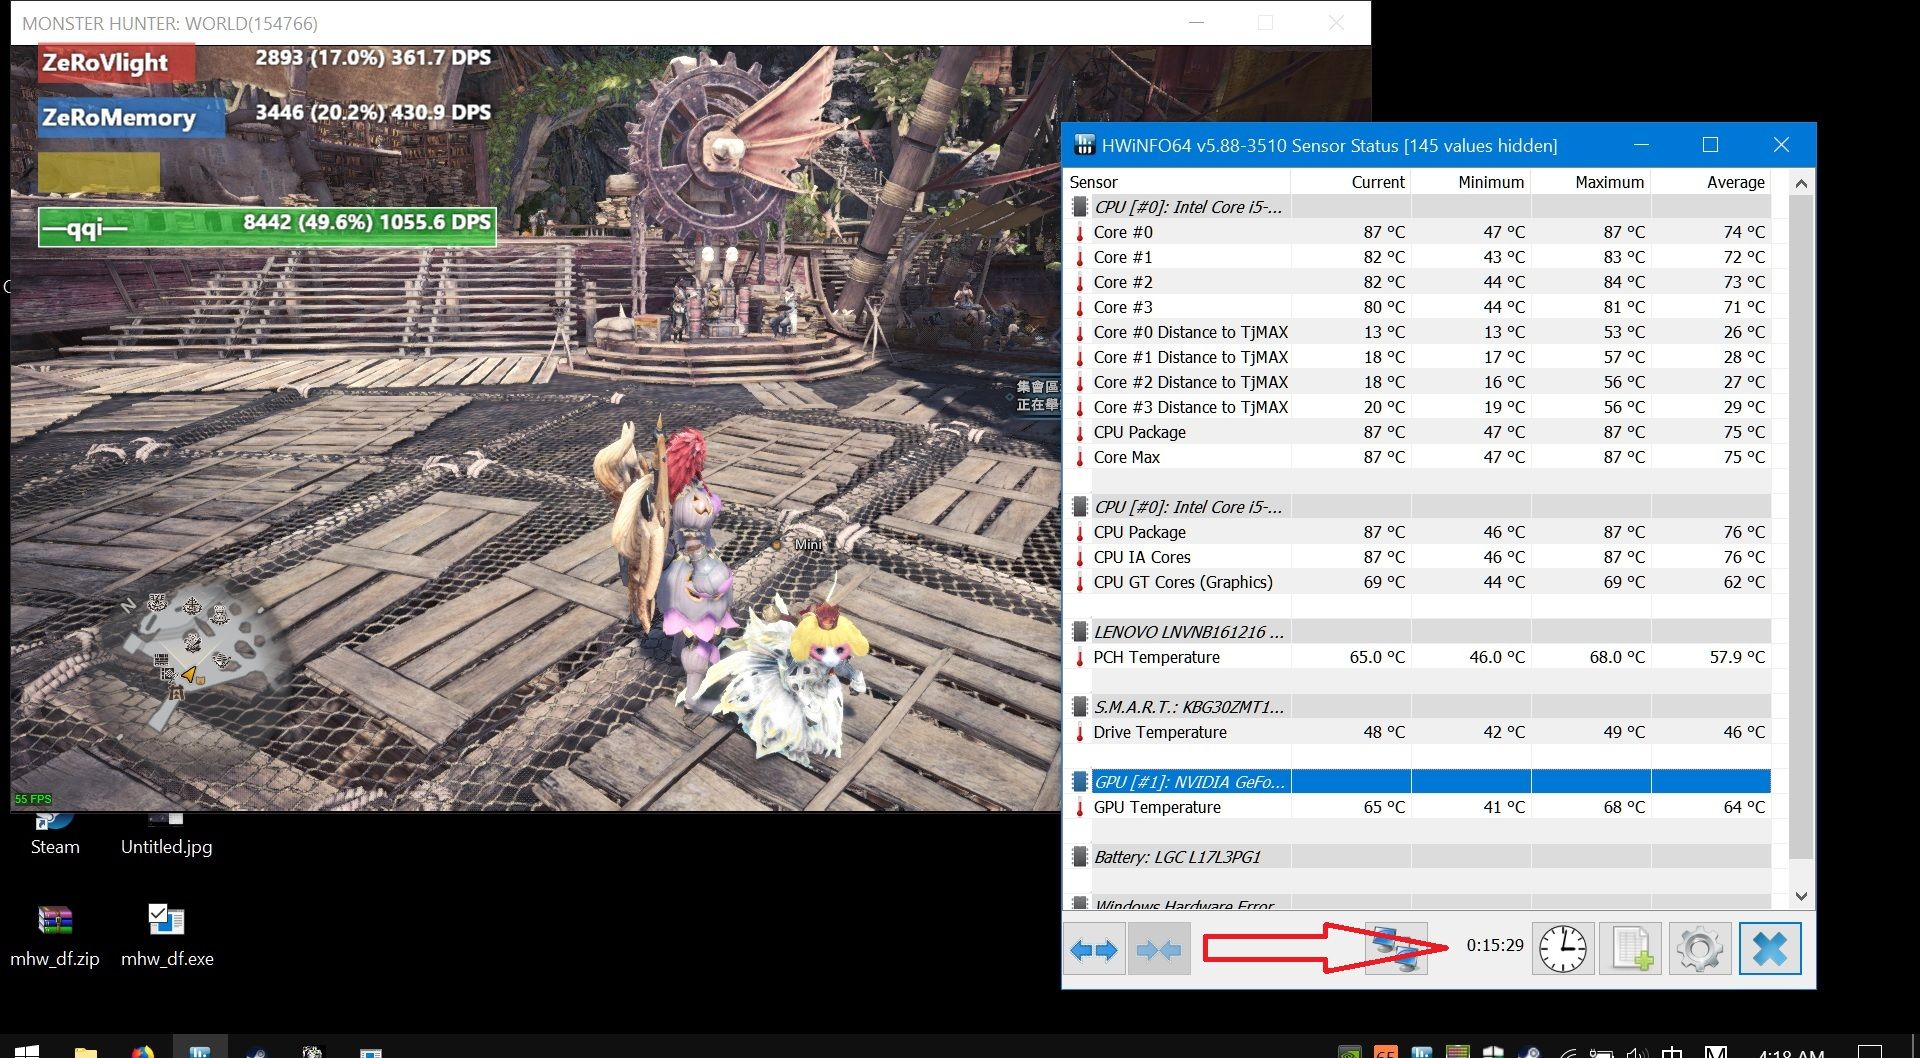
Task: Click the Drive Temperature label
Action: [x=1160, y=732]
